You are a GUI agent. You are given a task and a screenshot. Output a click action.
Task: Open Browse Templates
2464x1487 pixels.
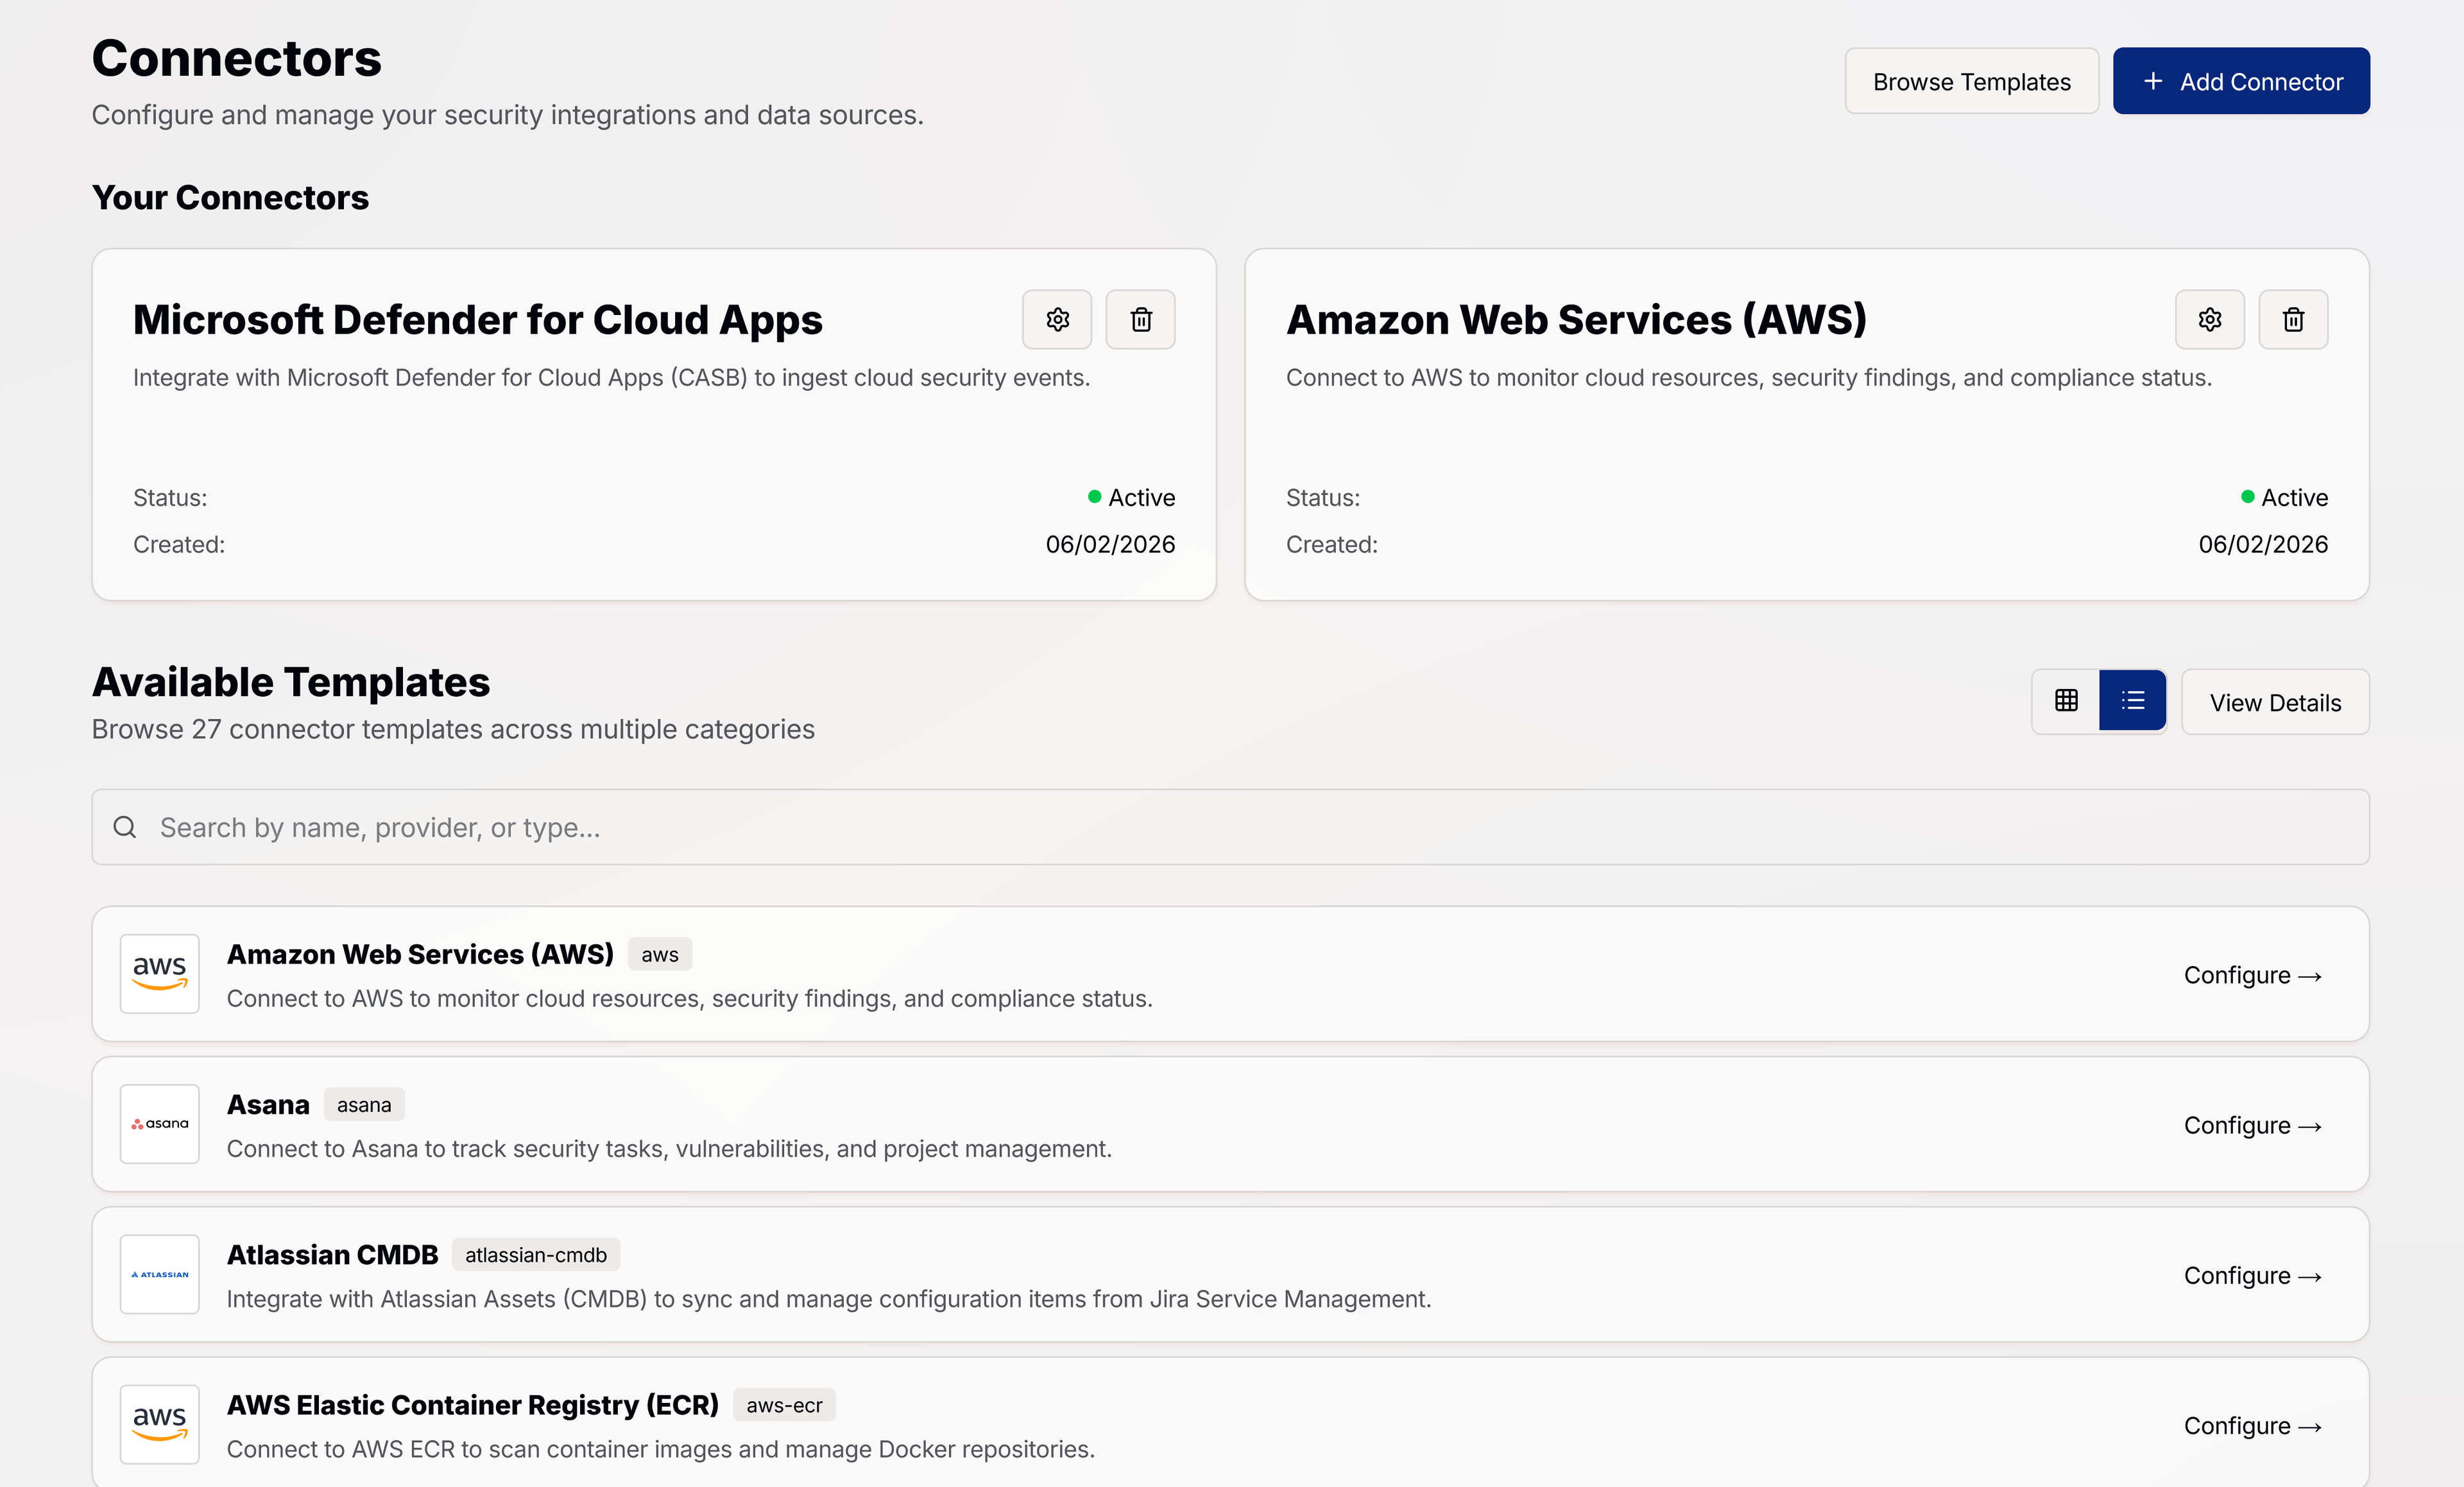1971,81
